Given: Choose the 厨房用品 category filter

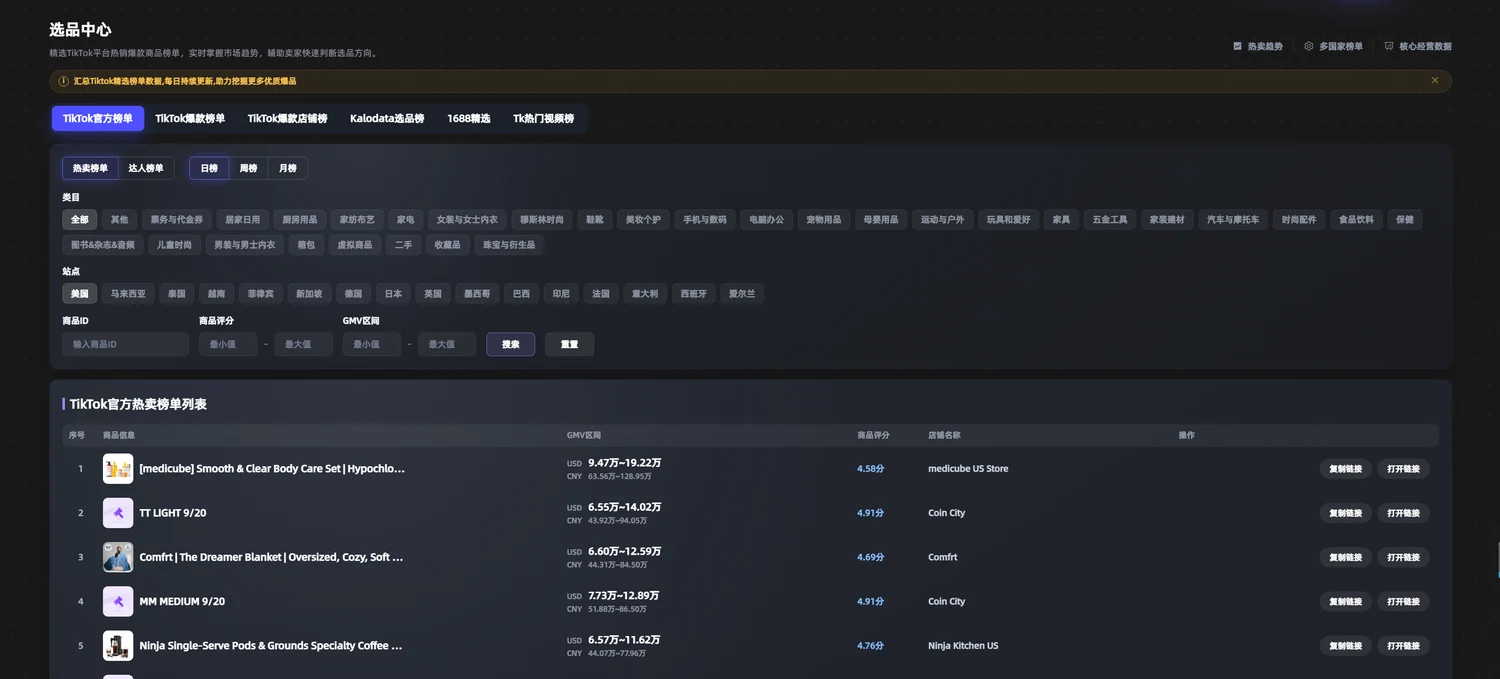Looking at the screenshot, I should 300,220.
